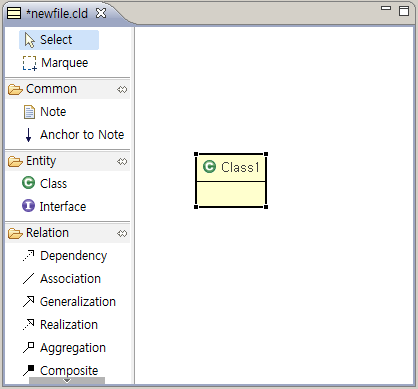Activate the Marquee selection tool
The image size is (418, 389).
pos(55,63)
